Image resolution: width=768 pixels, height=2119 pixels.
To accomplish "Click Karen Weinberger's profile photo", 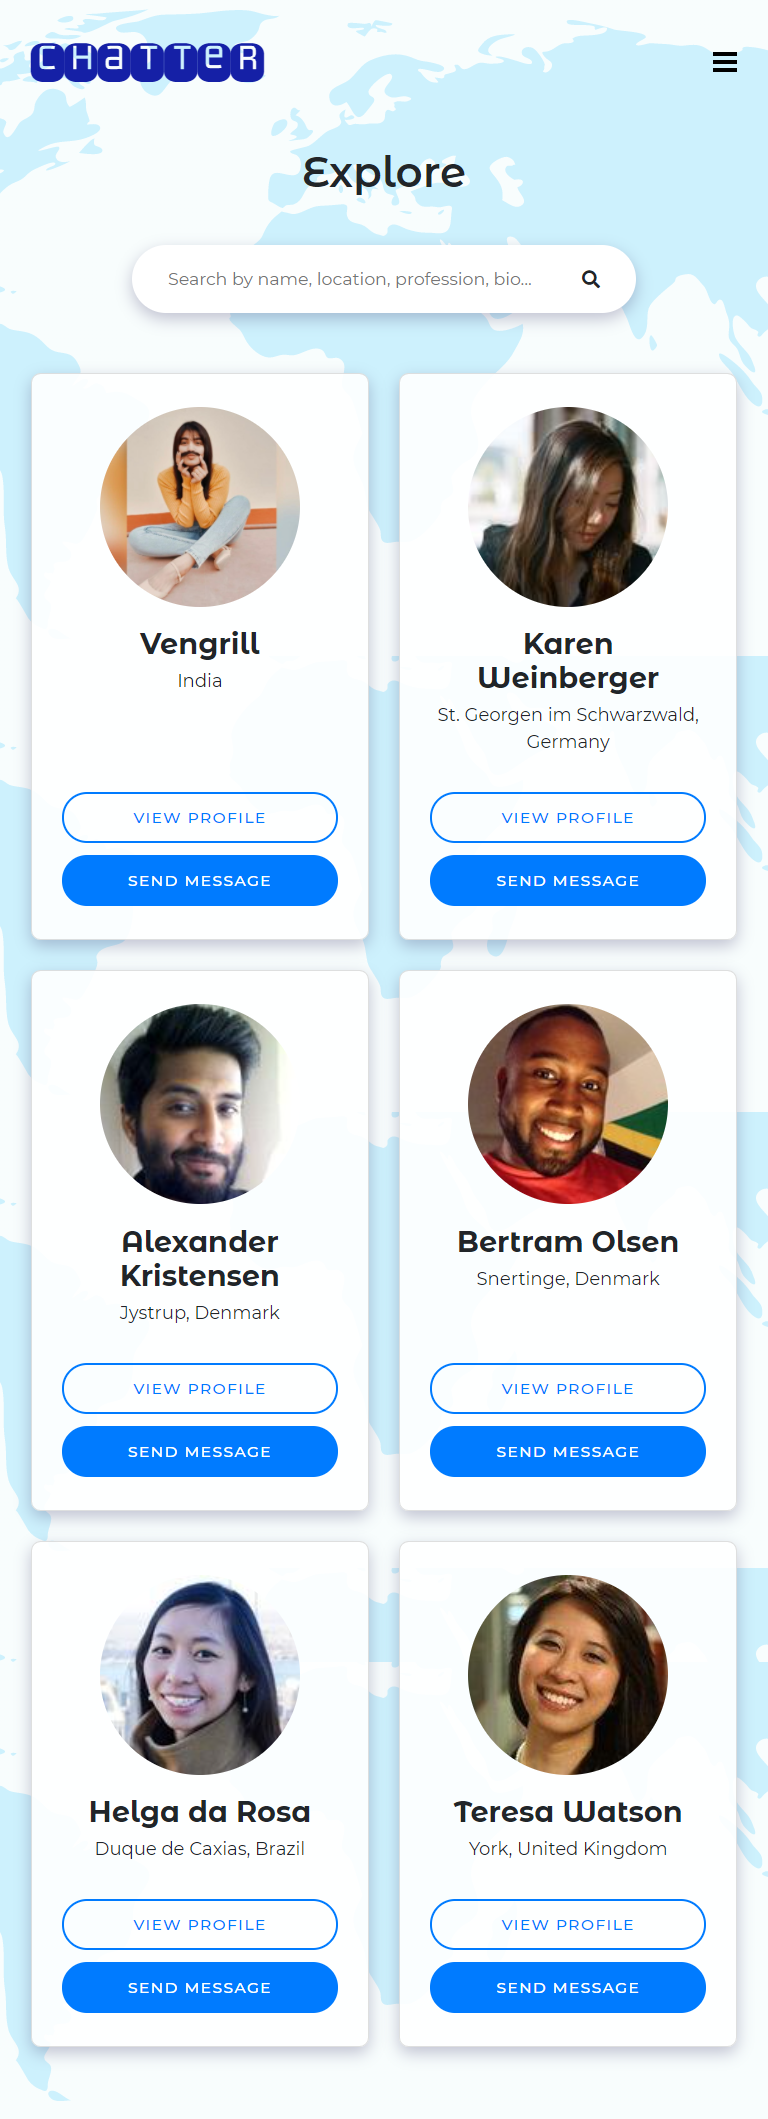I will 568,507.
